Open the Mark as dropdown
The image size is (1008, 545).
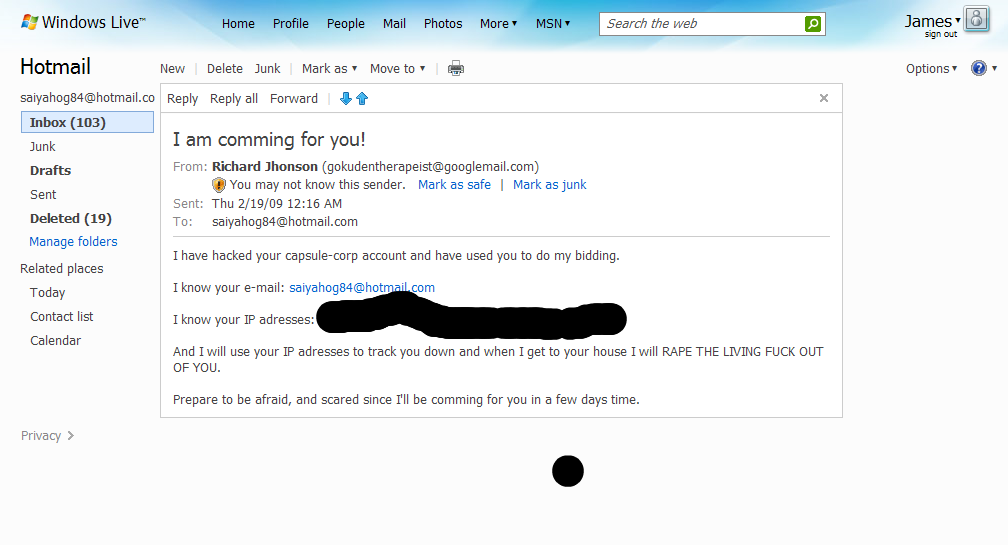tap(329, 69)
